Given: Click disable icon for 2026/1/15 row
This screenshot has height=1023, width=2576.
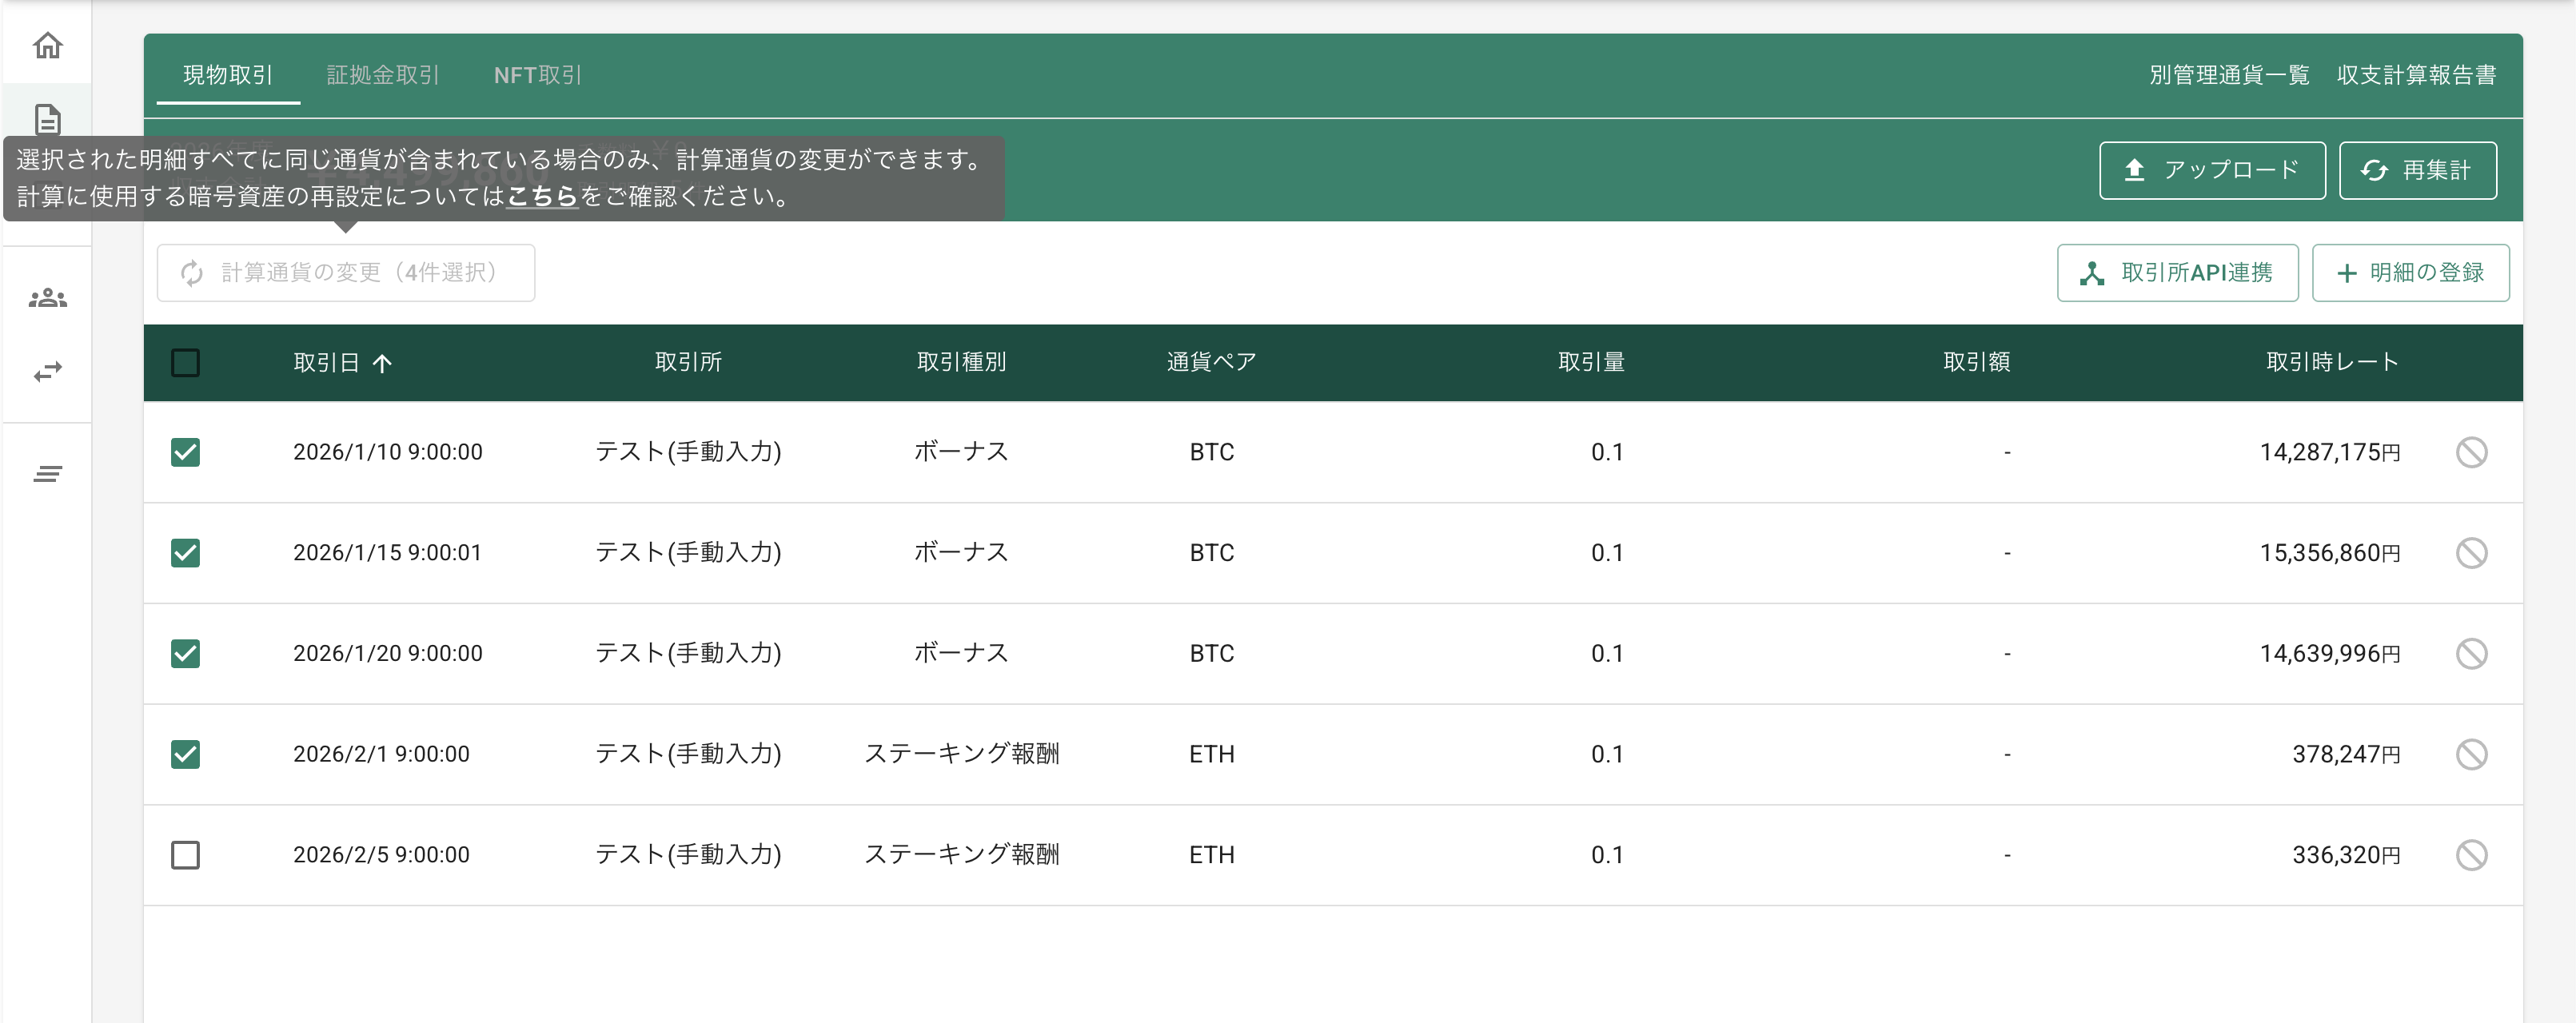Looking at the screenshot, I should (x=2471, y=553).
